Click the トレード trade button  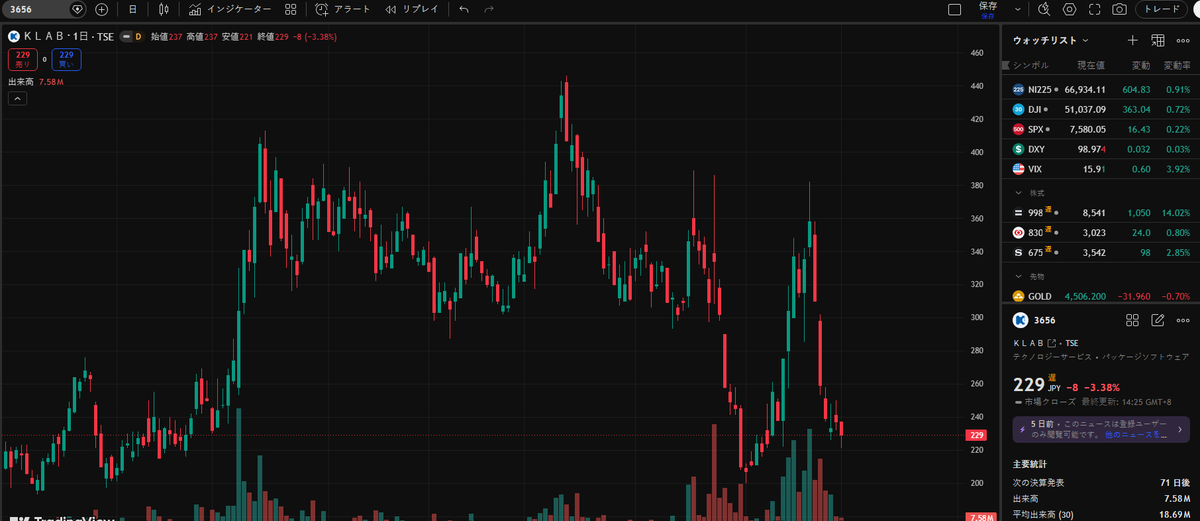point(1164,9)
